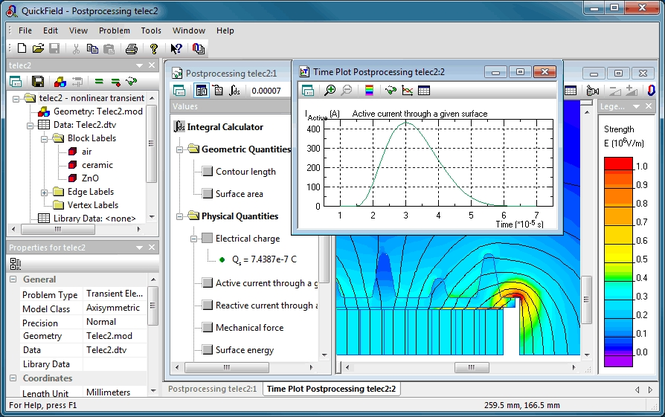Screen dimensions: 665x417
Task: Toggle the Surface energy checkbox
Action: point(207,350)
